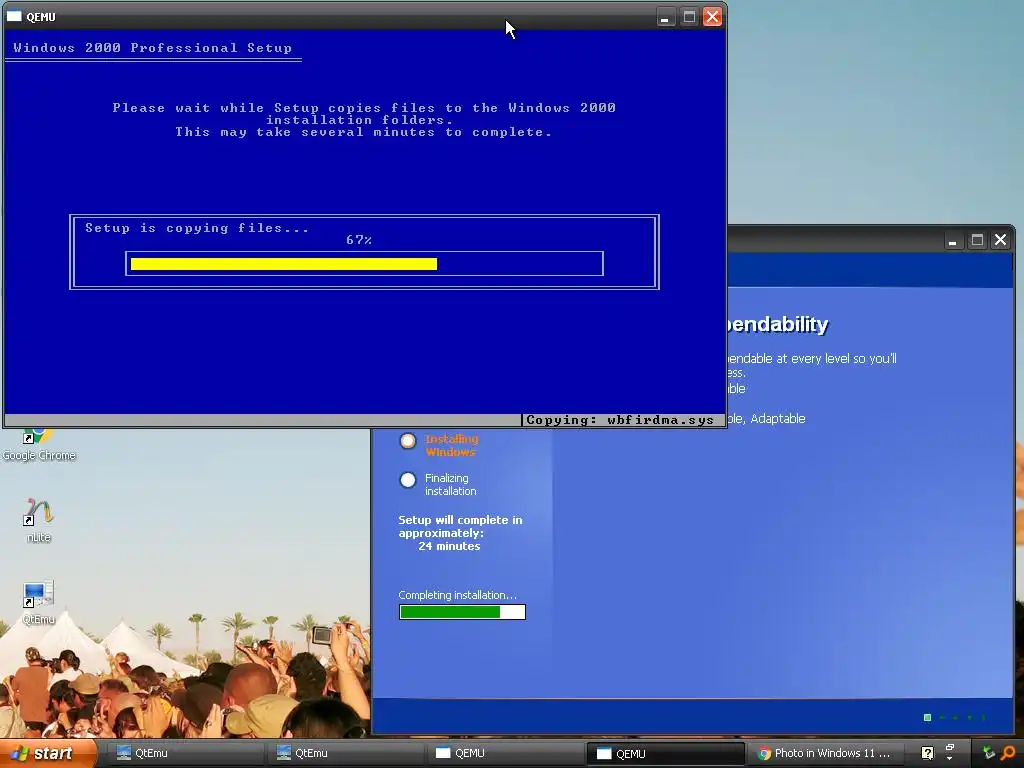The height and width of the screenshot is (768, 1024).
Task: Click the '24 minutes' remaining time text
Action: [449, 546]
